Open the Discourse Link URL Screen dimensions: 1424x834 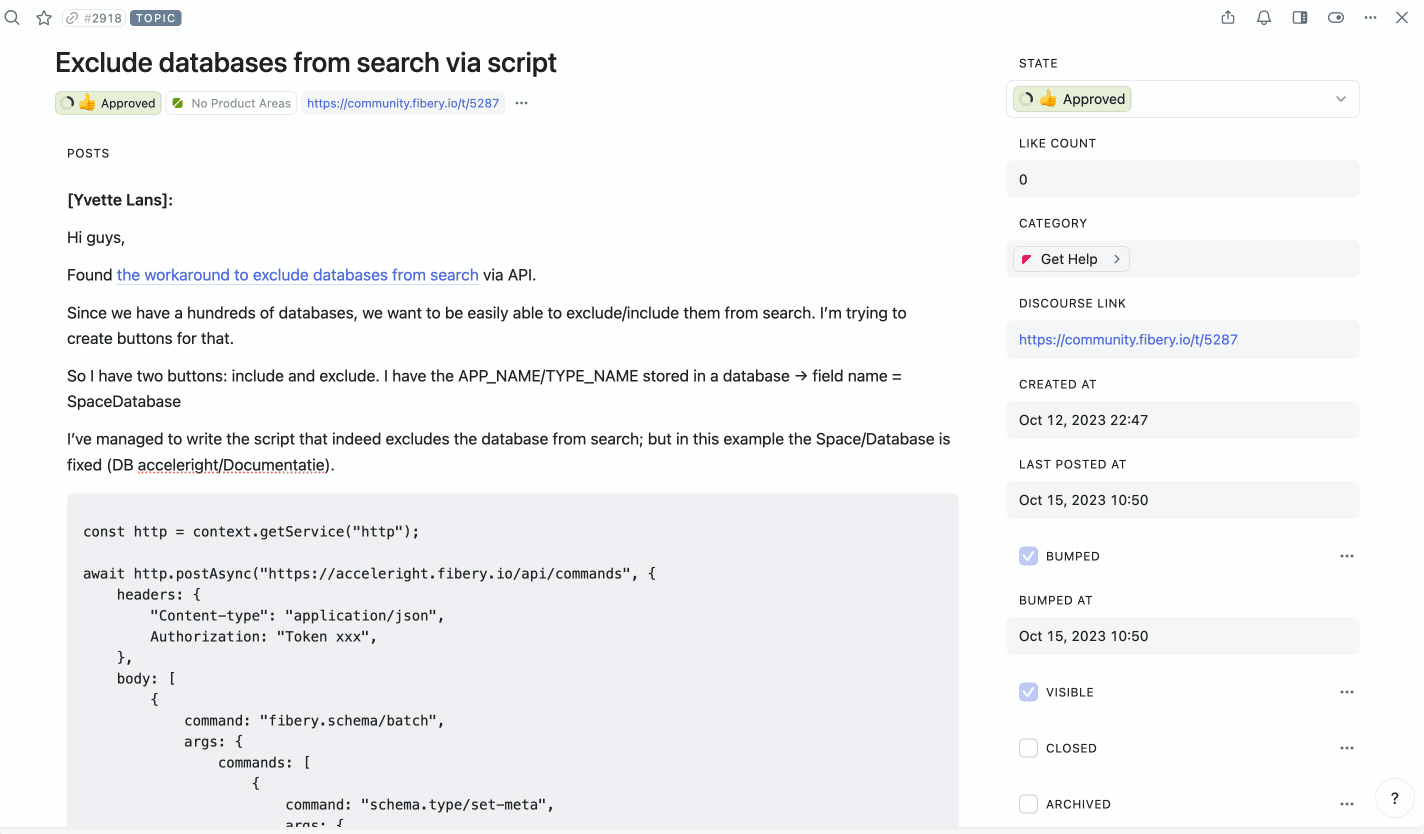pos(1128,339)
